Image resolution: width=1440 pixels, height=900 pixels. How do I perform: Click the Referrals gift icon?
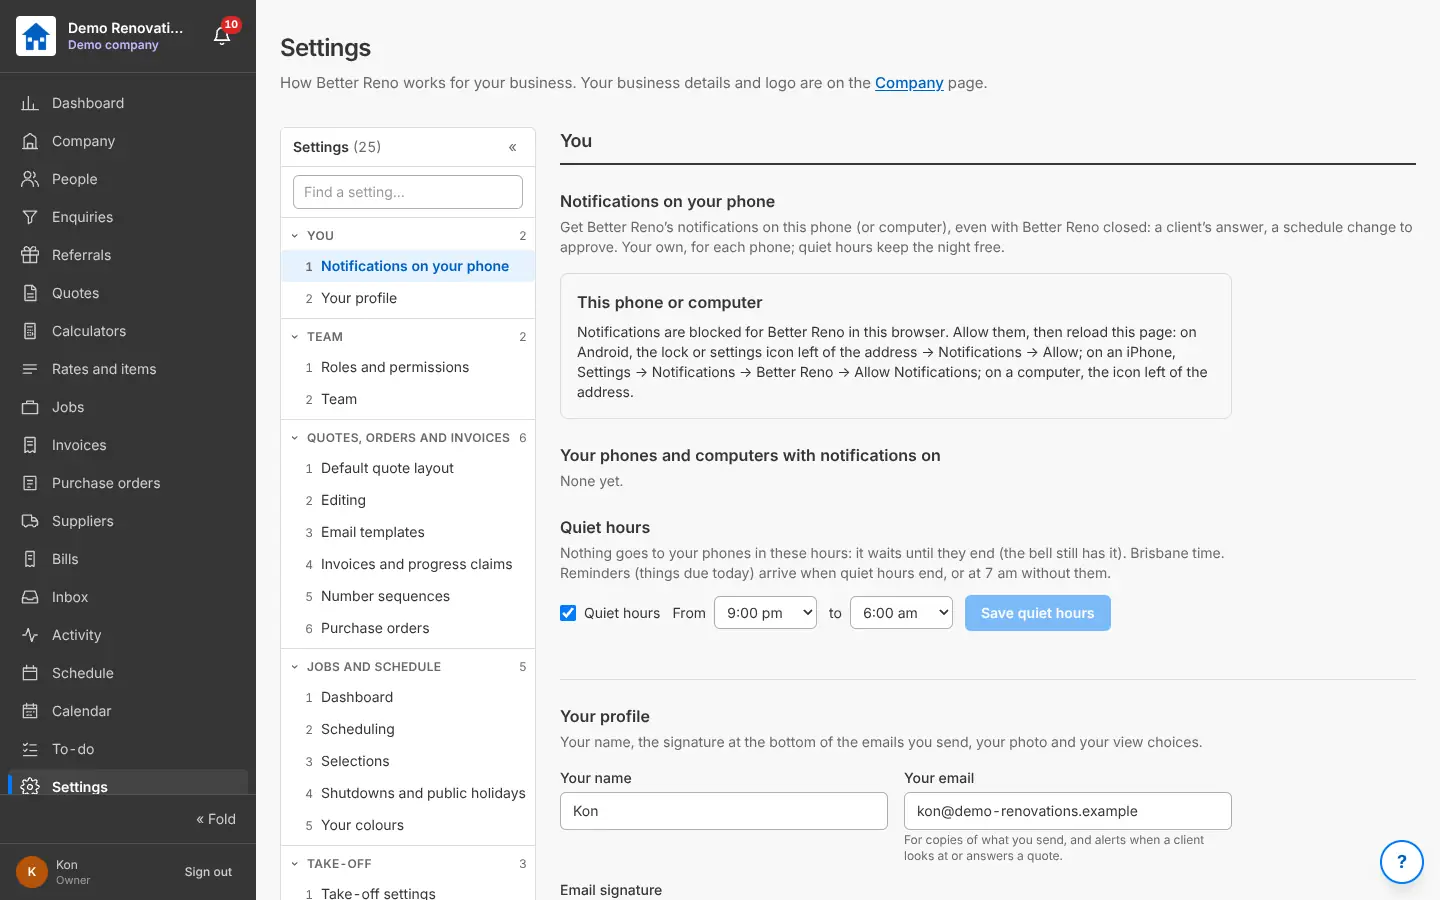[30, 255]
